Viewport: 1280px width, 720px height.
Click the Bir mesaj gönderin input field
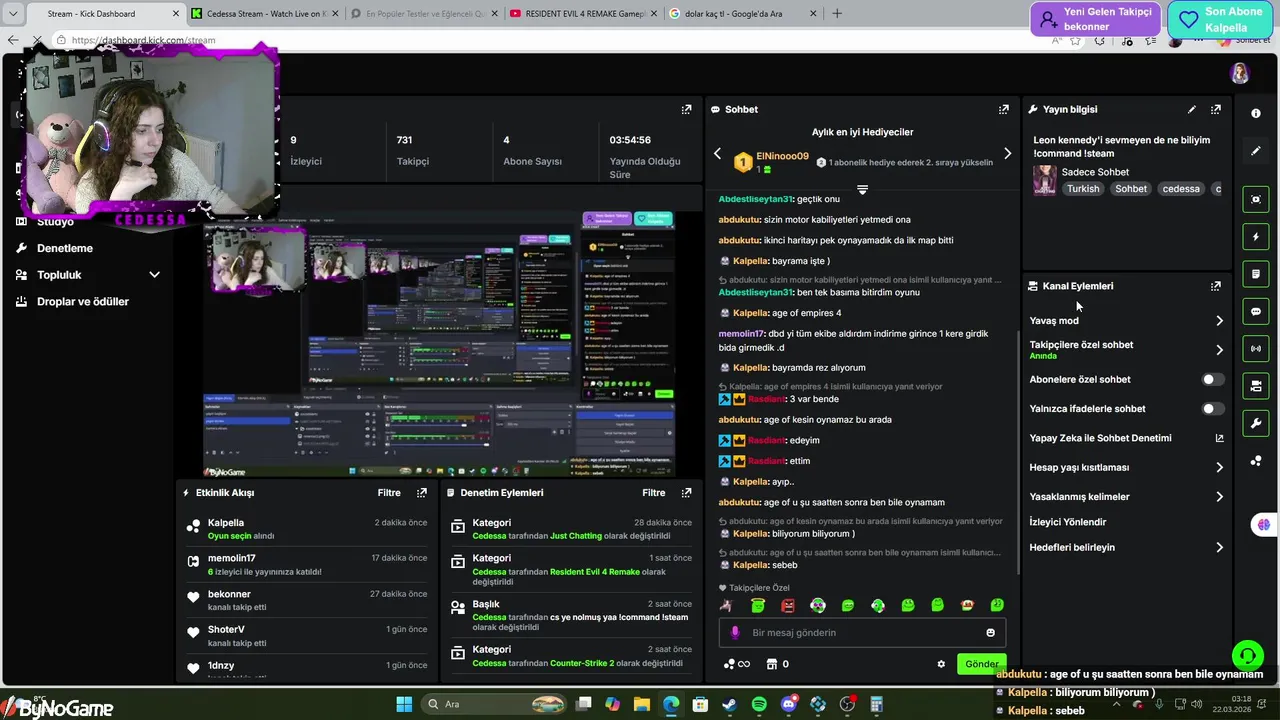pos(862,633)
